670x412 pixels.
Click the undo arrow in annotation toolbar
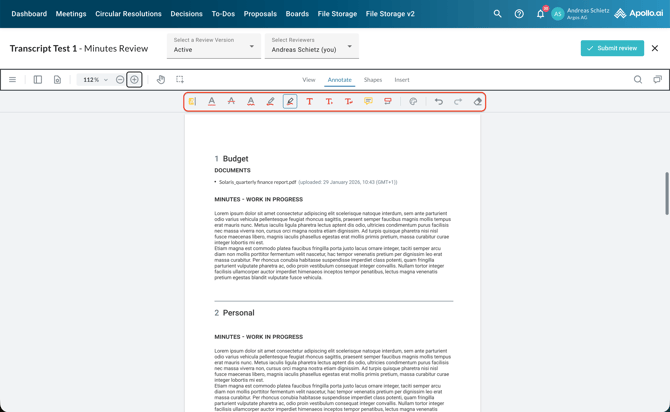tap(438, 101)
